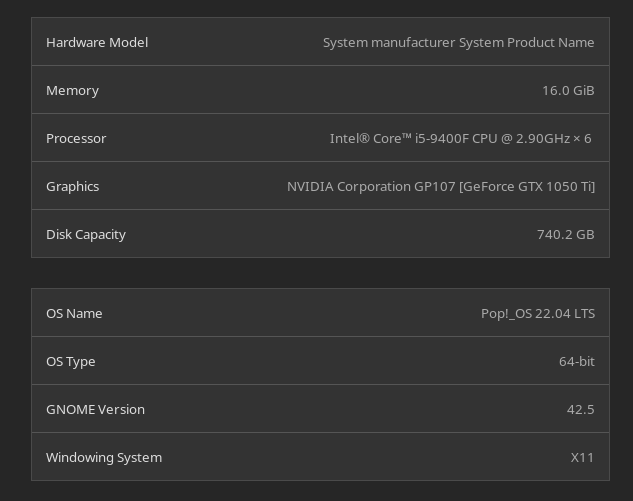Viewport: 633px width, 501px height.
Task: Click the Processor label
Action: pyautogui.click(x=76, y=138)
